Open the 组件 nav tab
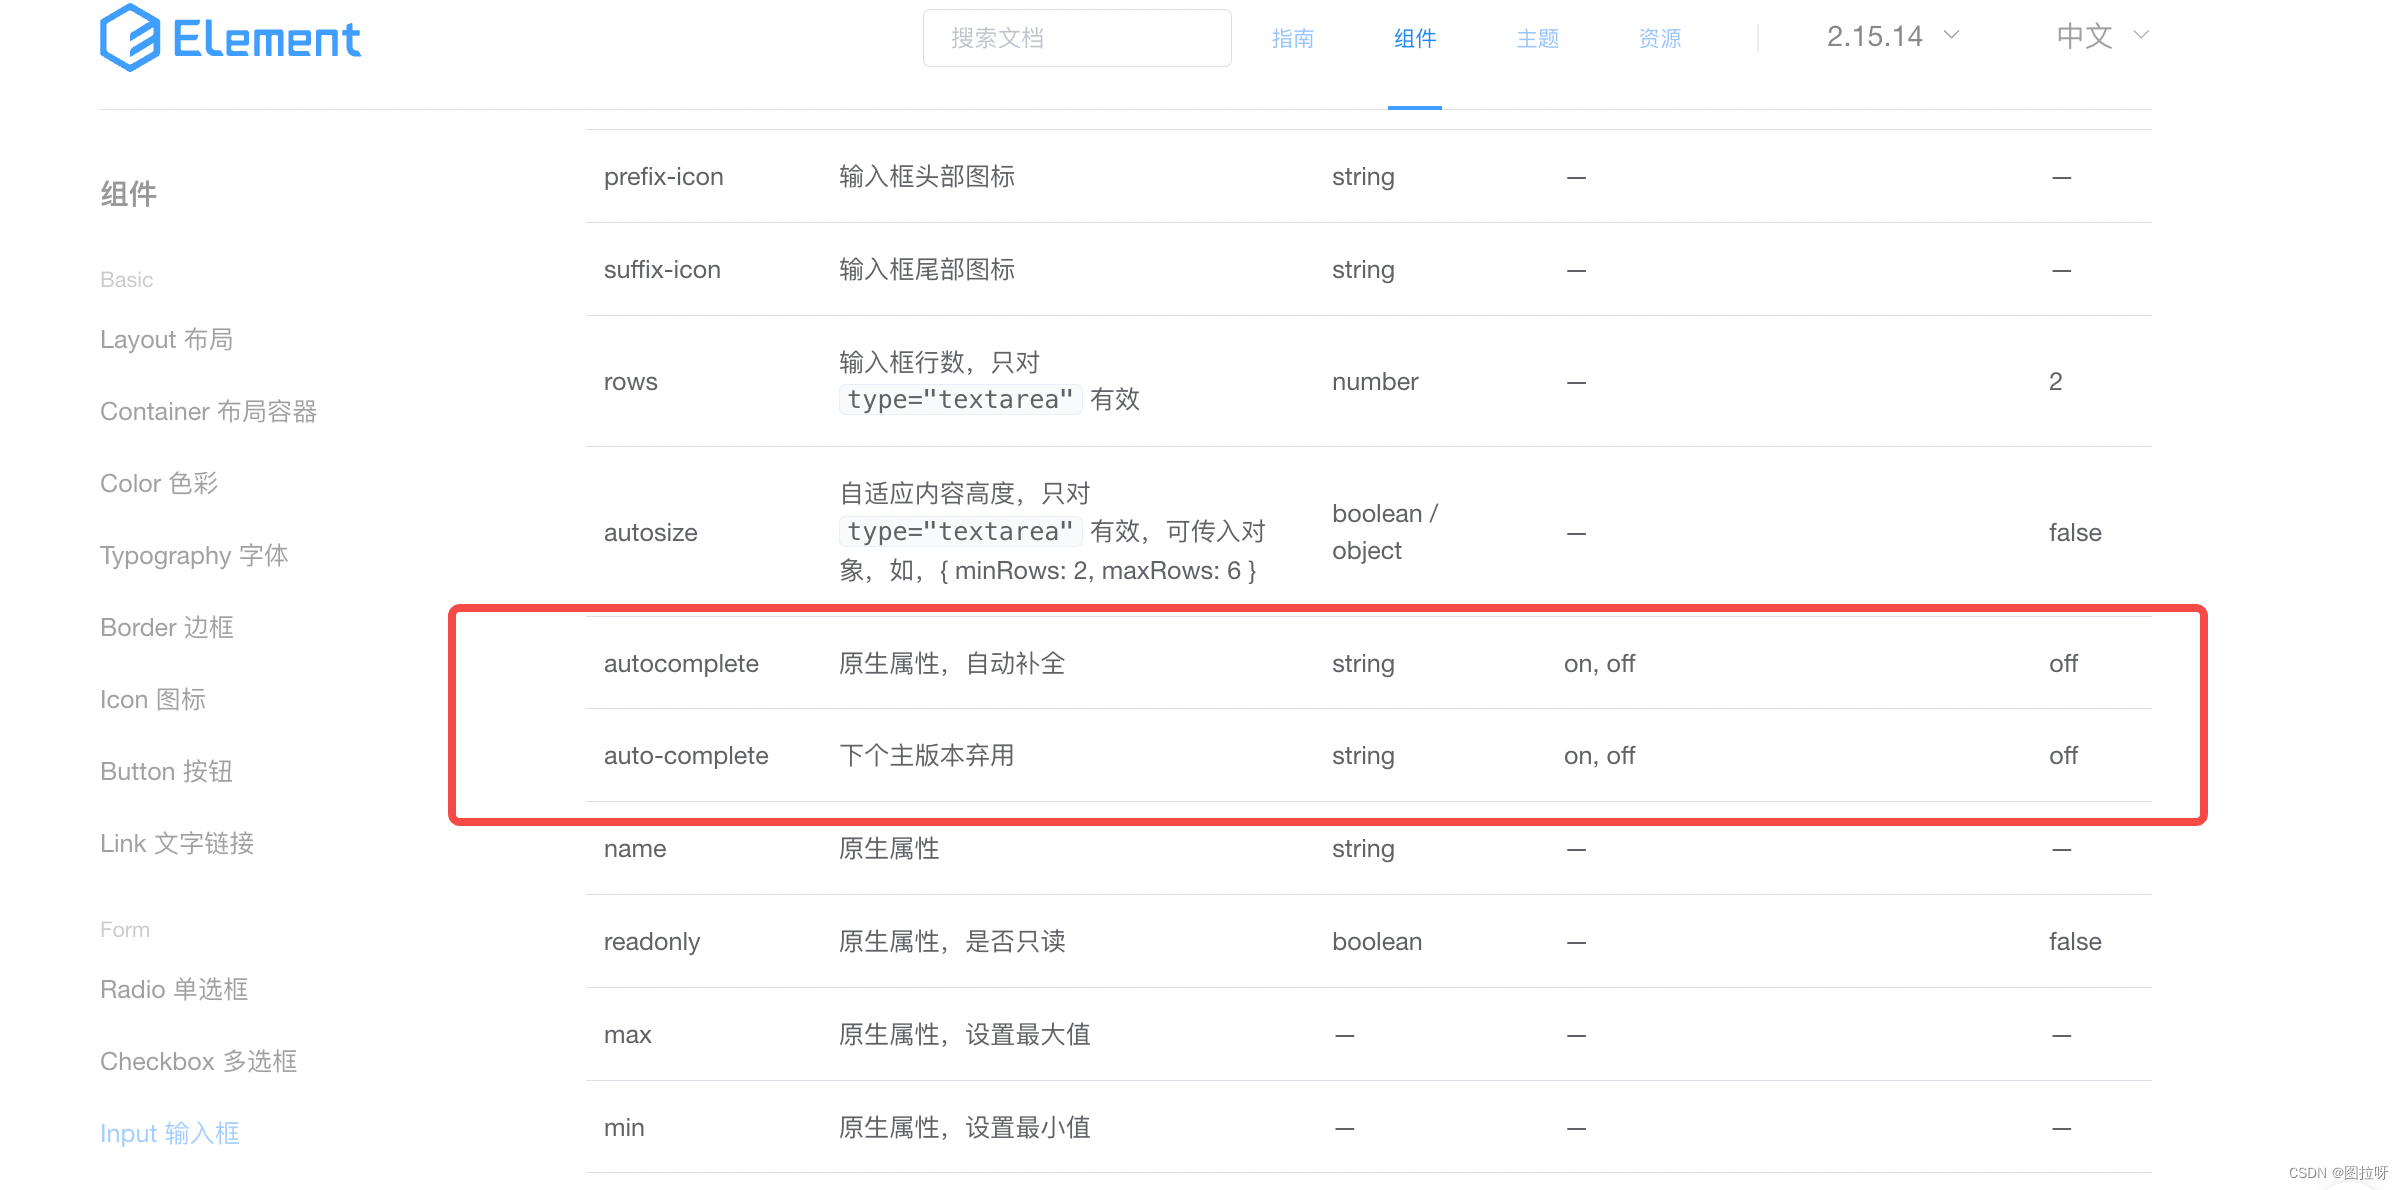This screenshot has height=1190, width=2404. 1415,38
